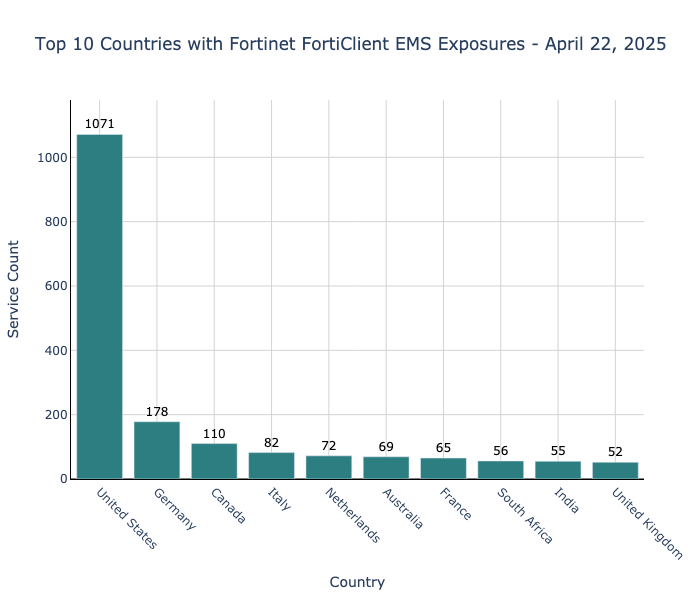Image resolution: width=700 pixels, height=600 pixels.
Task: Click the Australia axis label
Action: click(x=403, y=508)
